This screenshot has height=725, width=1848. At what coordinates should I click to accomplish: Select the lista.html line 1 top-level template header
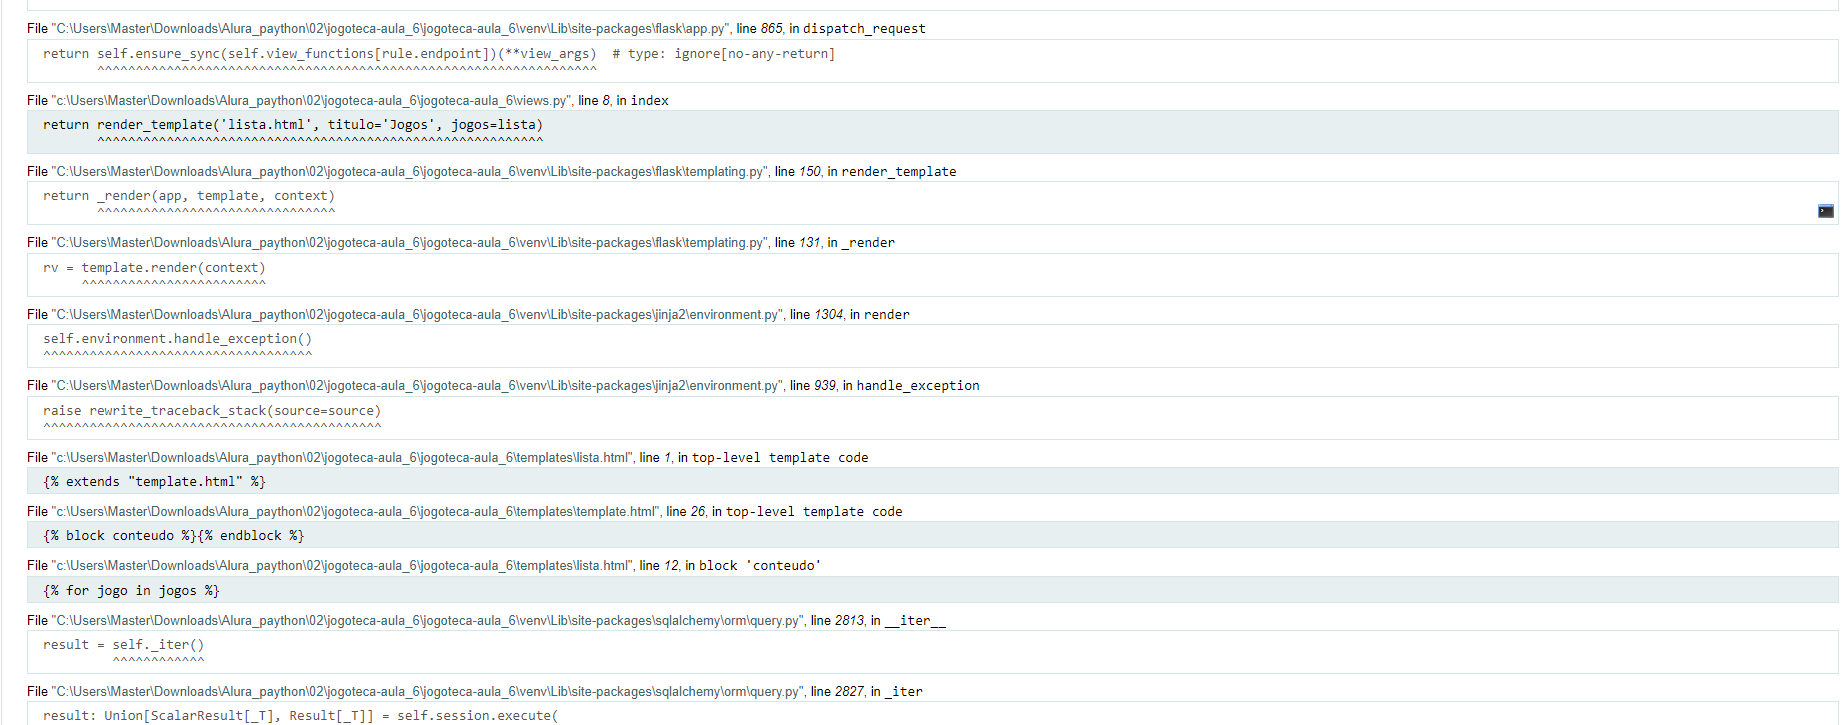447,457
